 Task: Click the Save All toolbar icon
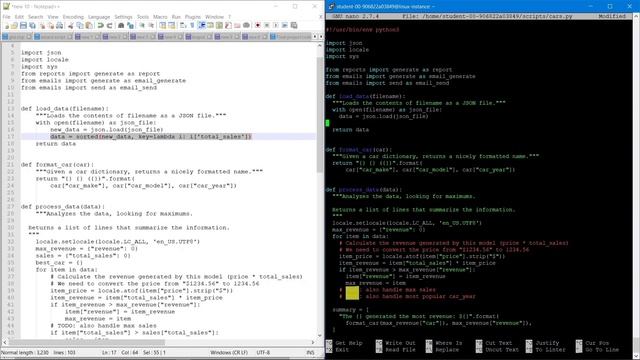point(32,25)
